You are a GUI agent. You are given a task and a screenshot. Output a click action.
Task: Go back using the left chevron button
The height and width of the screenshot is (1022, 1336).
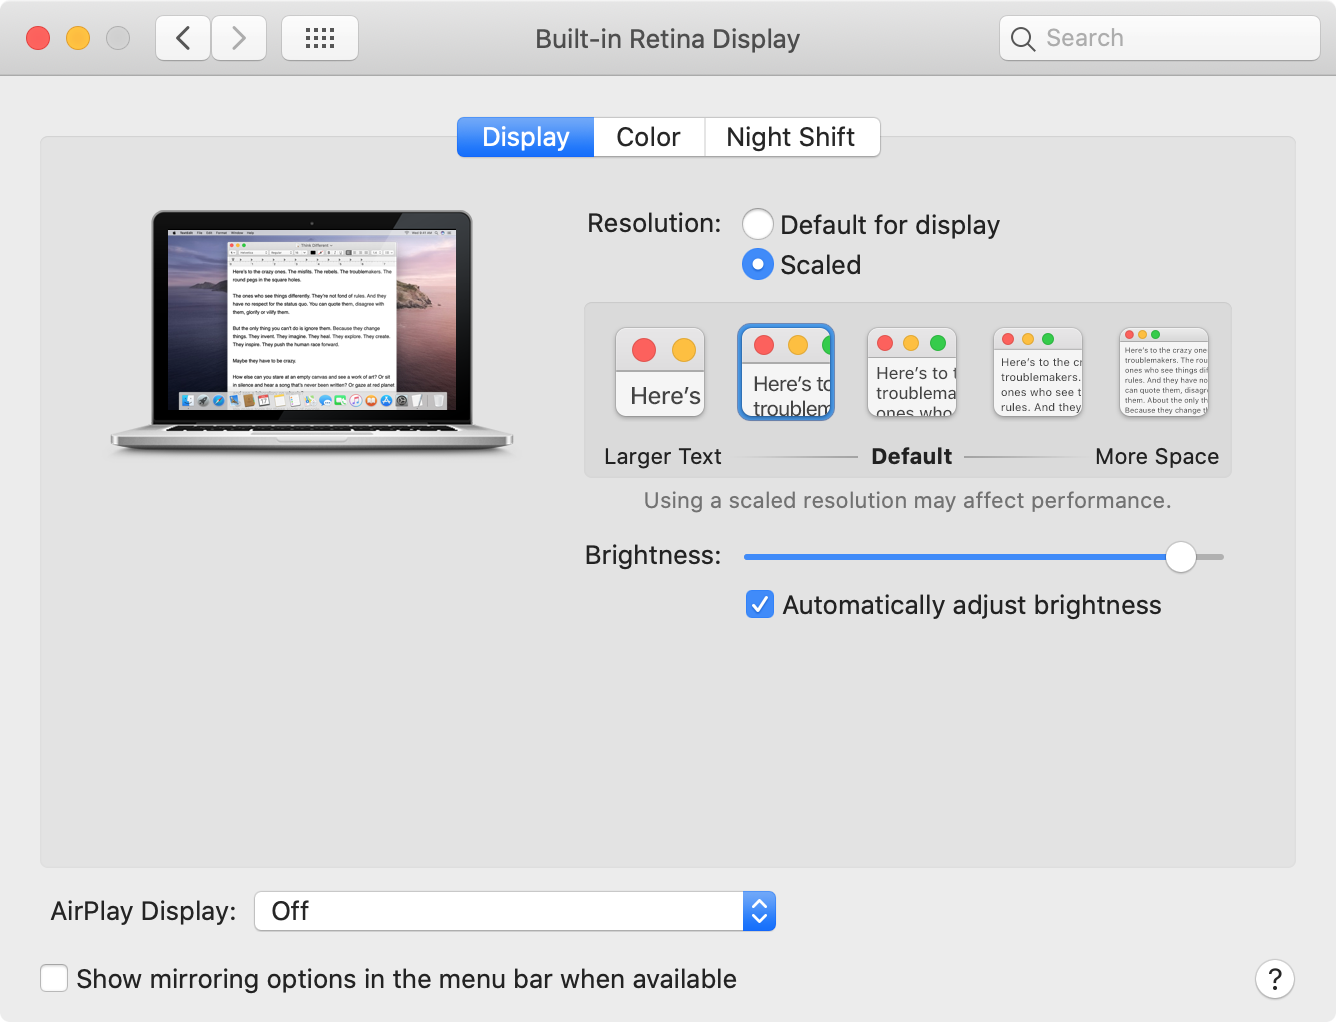(x=183, y=39)
